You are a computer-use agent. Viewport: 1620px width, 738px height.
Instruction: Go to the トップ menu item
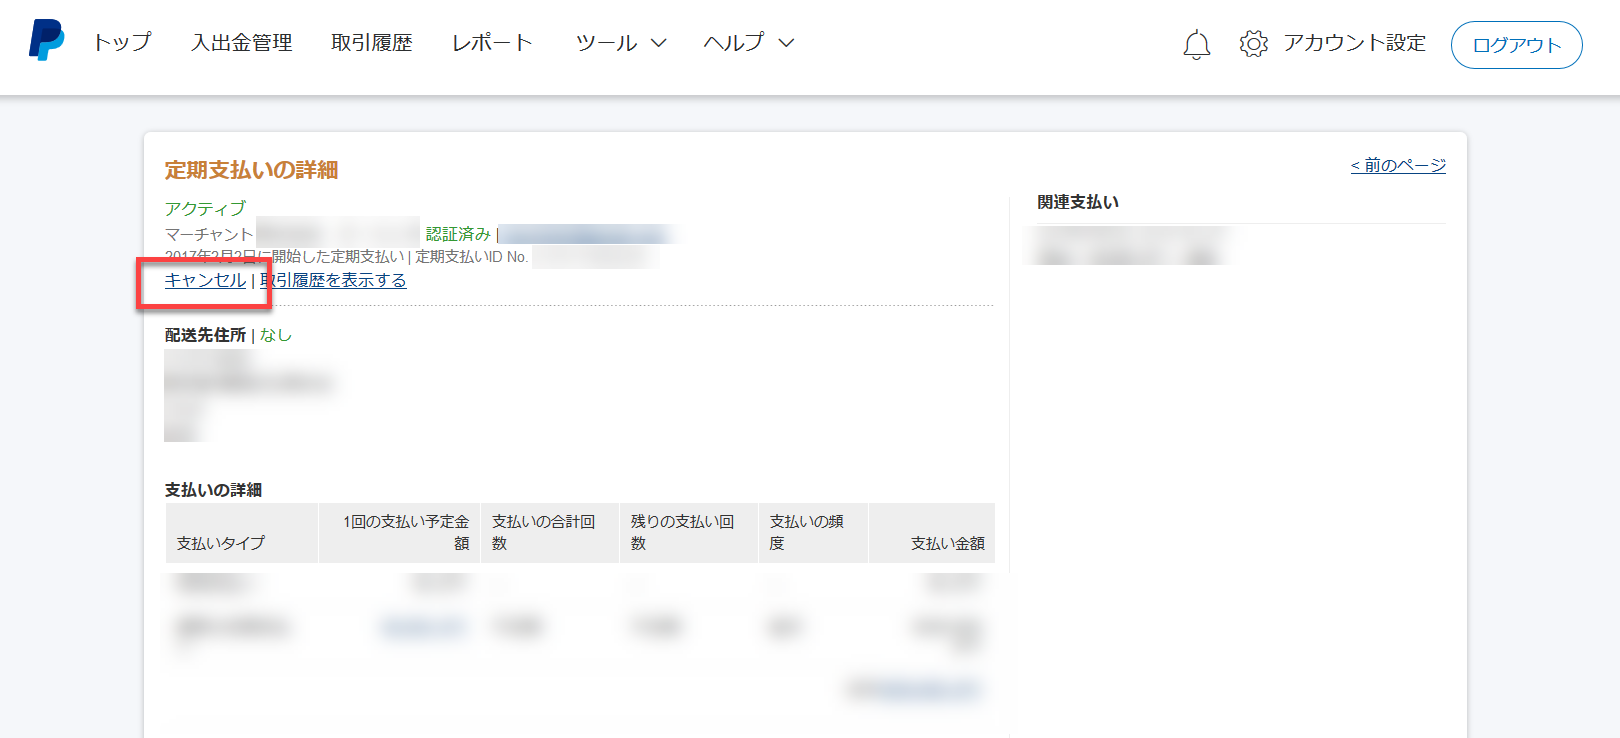point(122,43)
